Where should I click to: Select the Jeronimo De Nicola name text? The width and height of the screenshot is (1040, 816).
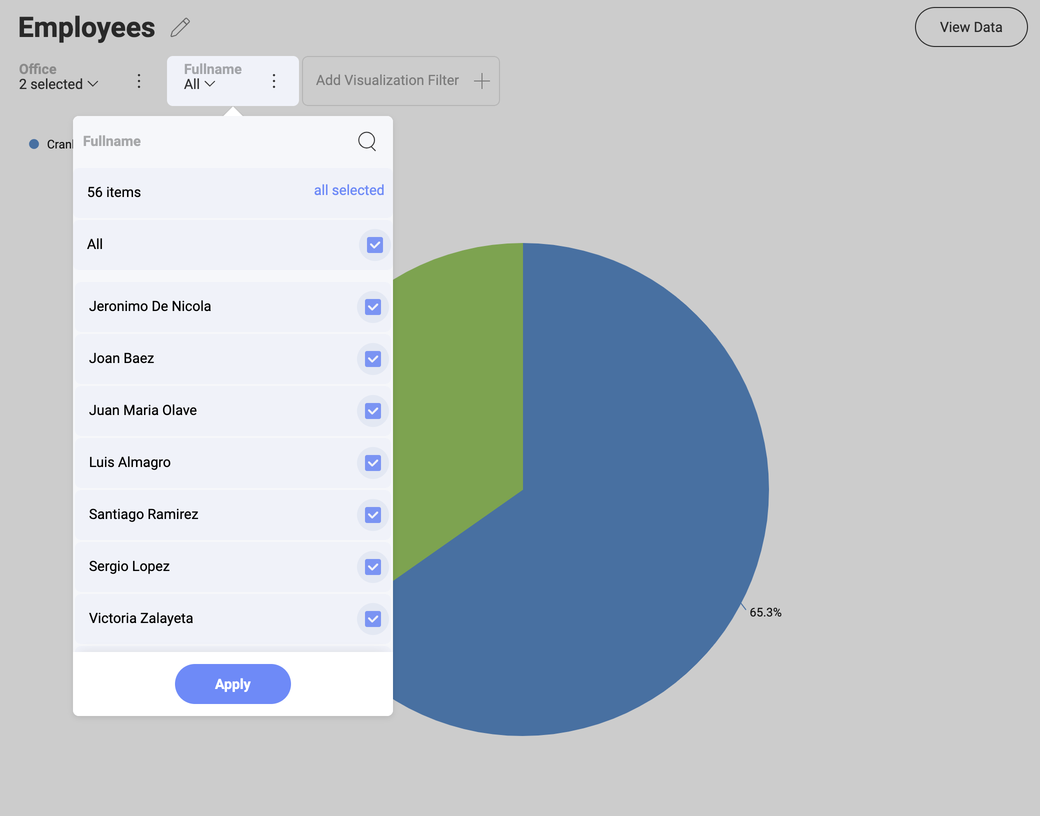click(x=150, y=306)
